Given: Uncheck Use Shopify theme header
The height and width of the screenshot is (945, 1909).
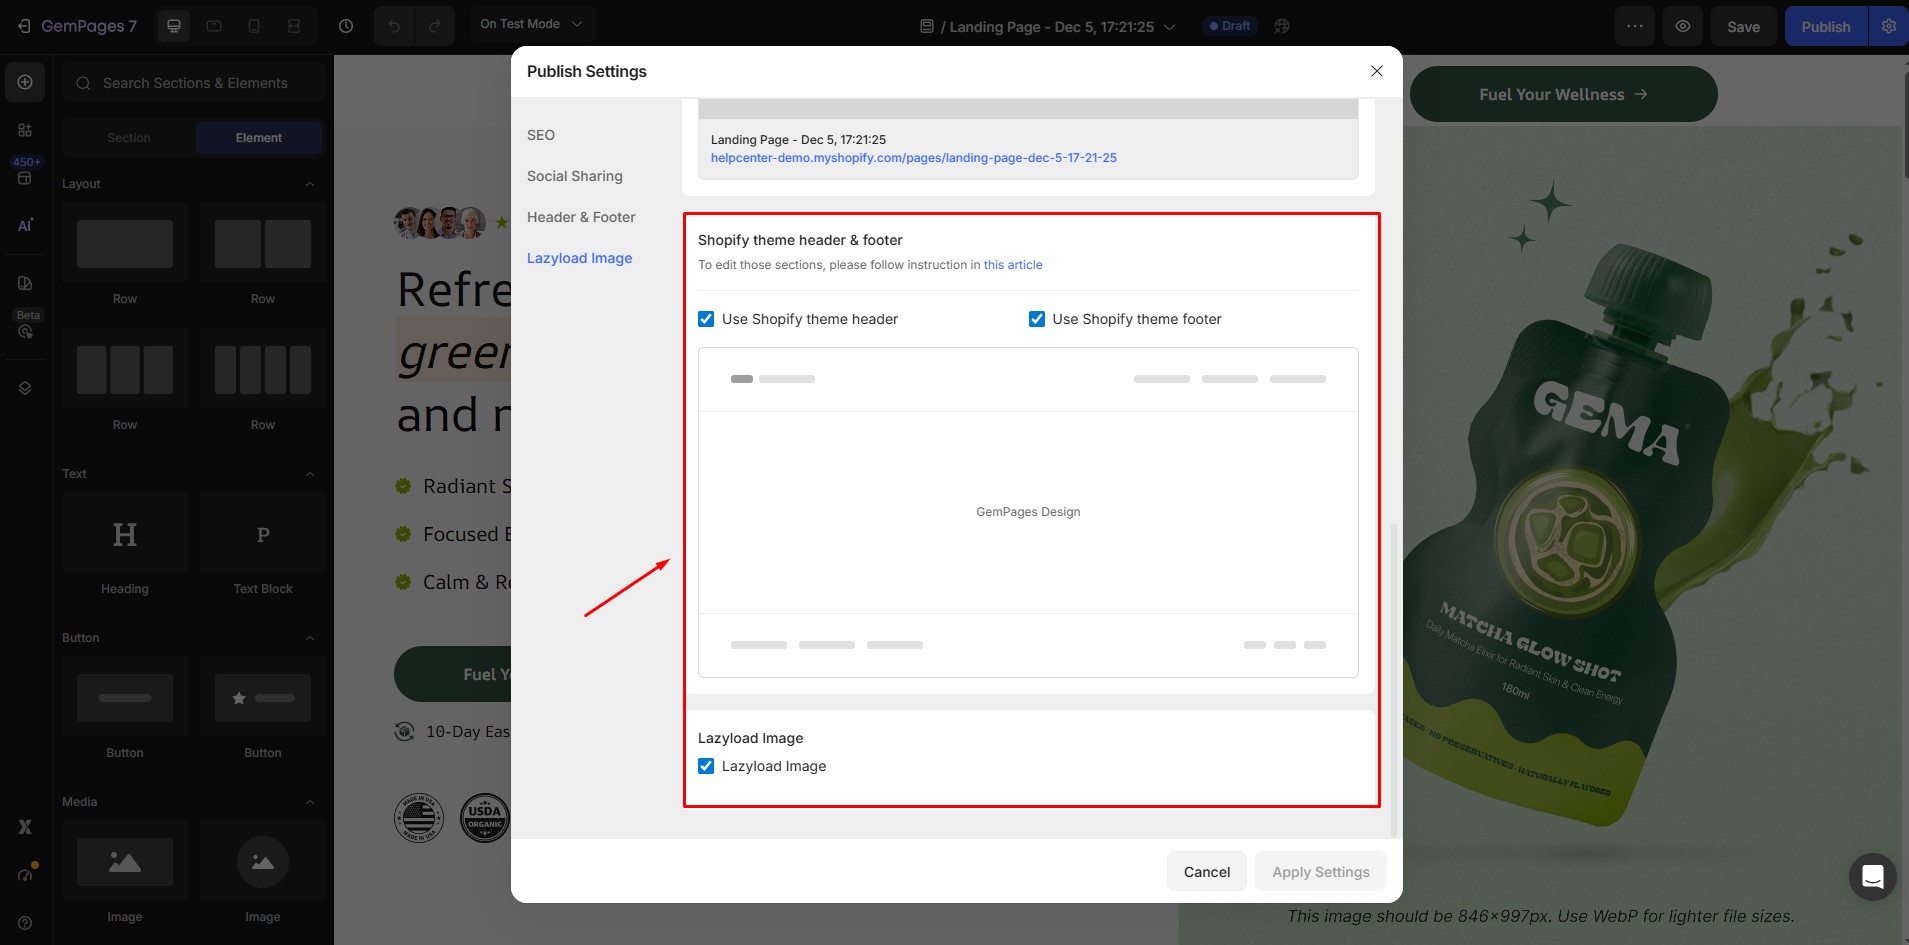Looking at the screenshot, I should 706,319.
